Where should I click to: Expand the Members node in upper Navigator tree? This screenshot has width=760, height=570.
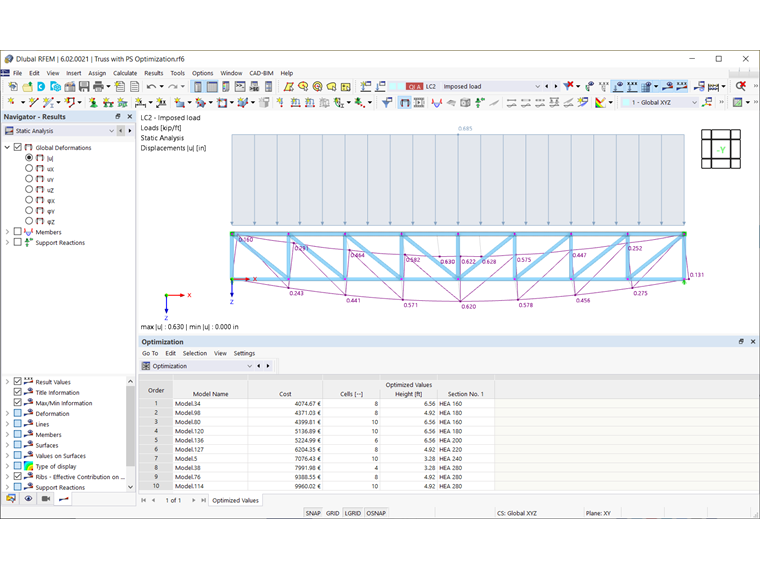point(7,232)
